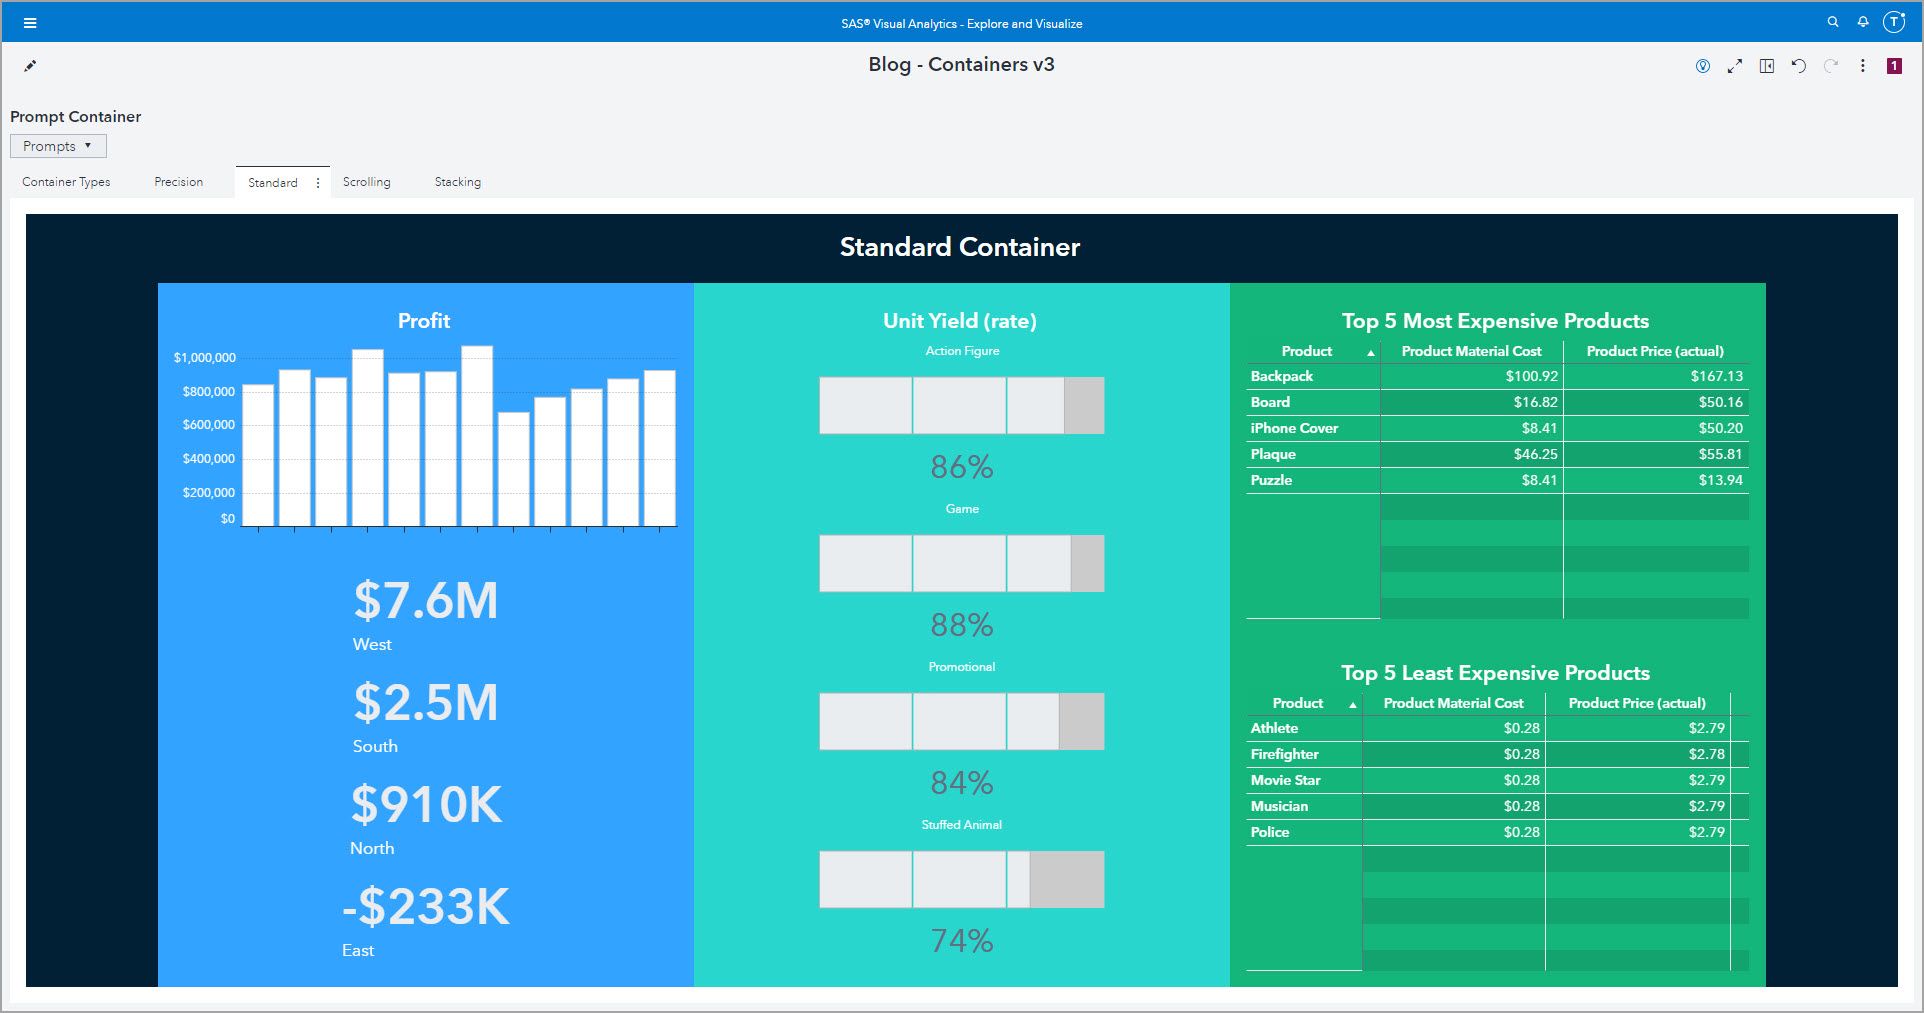This screenshot has height=1013, width=1924.
Task: Open the more options vertical dots menu
Action: point(1863,65)
